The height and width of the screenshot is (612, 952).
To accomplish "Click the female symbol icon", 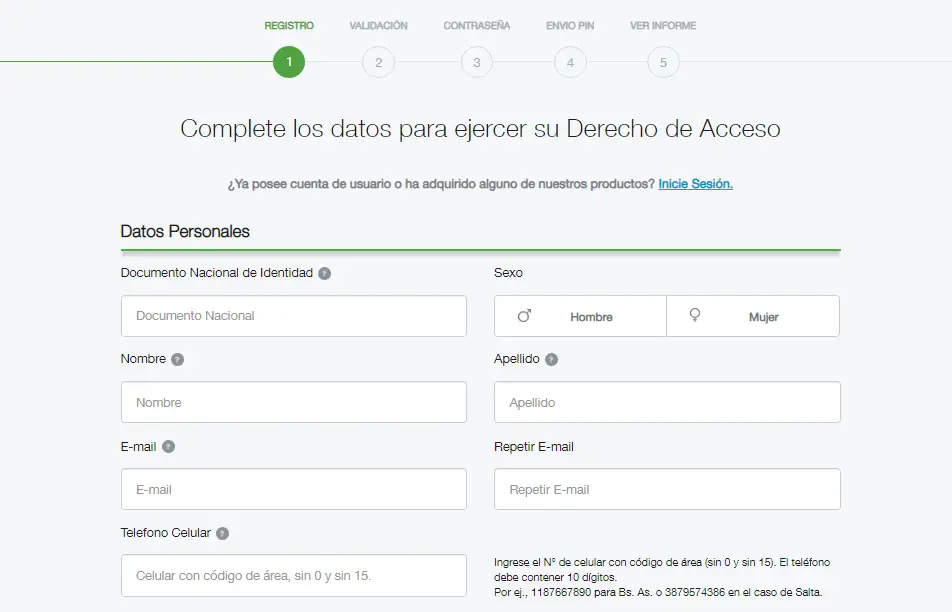I will pos(695,315).
